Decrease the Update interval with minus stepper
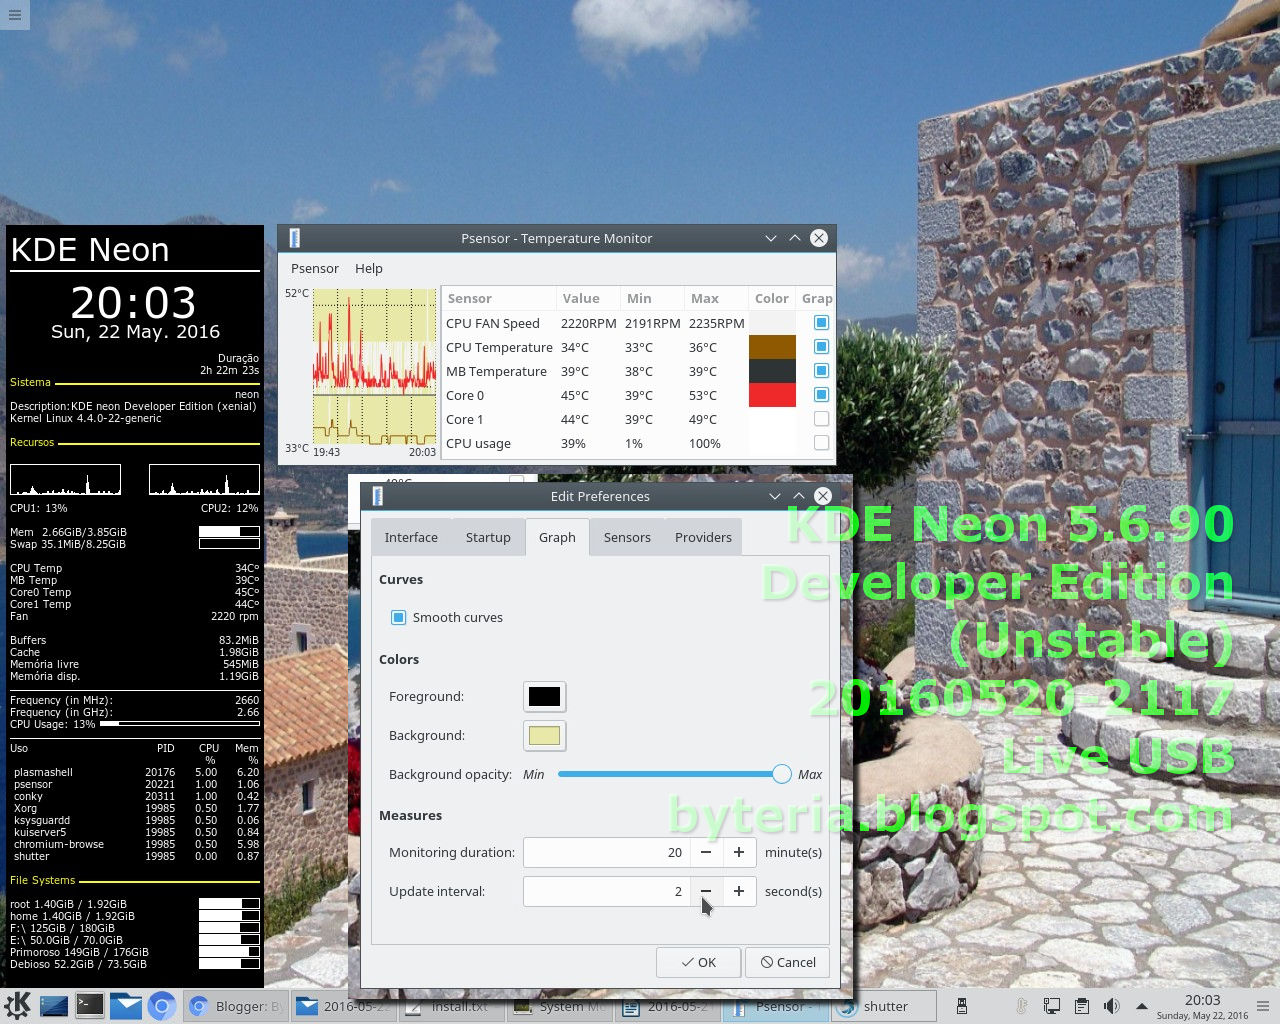The width and height of the screenshot is (1280, 1024). pyautogui.click(x=706, y=891)
